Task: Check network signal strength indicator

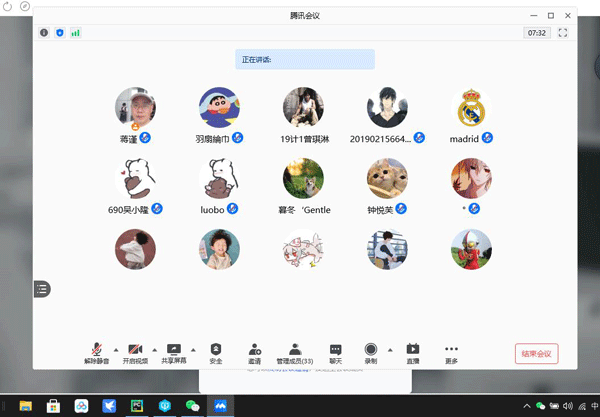Action: (x=75, y=33)
